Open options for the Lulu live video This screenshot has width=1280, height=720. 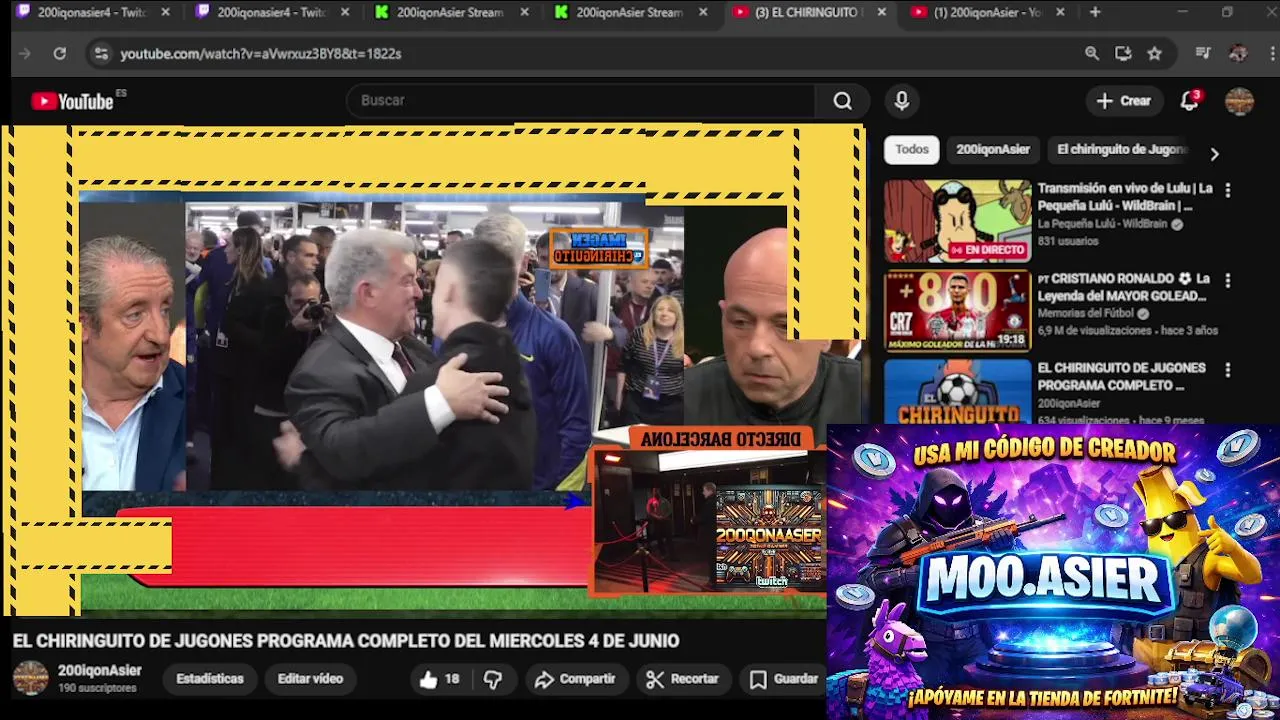point(1227,190)
